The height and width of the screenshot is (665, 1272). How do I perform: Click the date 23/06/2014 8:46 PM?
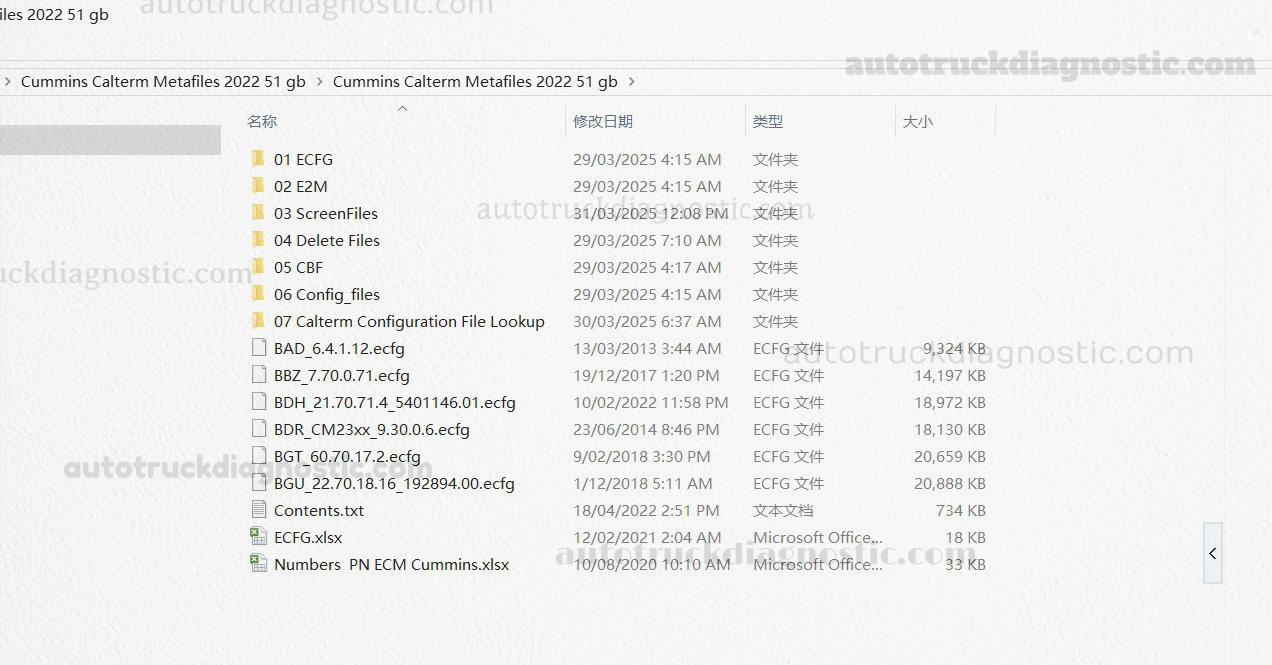click(x=646, y=429)
